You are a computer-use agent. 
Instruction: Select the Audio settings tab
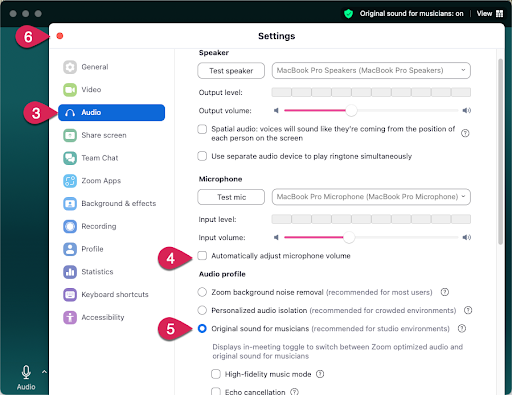coord(111,113)
